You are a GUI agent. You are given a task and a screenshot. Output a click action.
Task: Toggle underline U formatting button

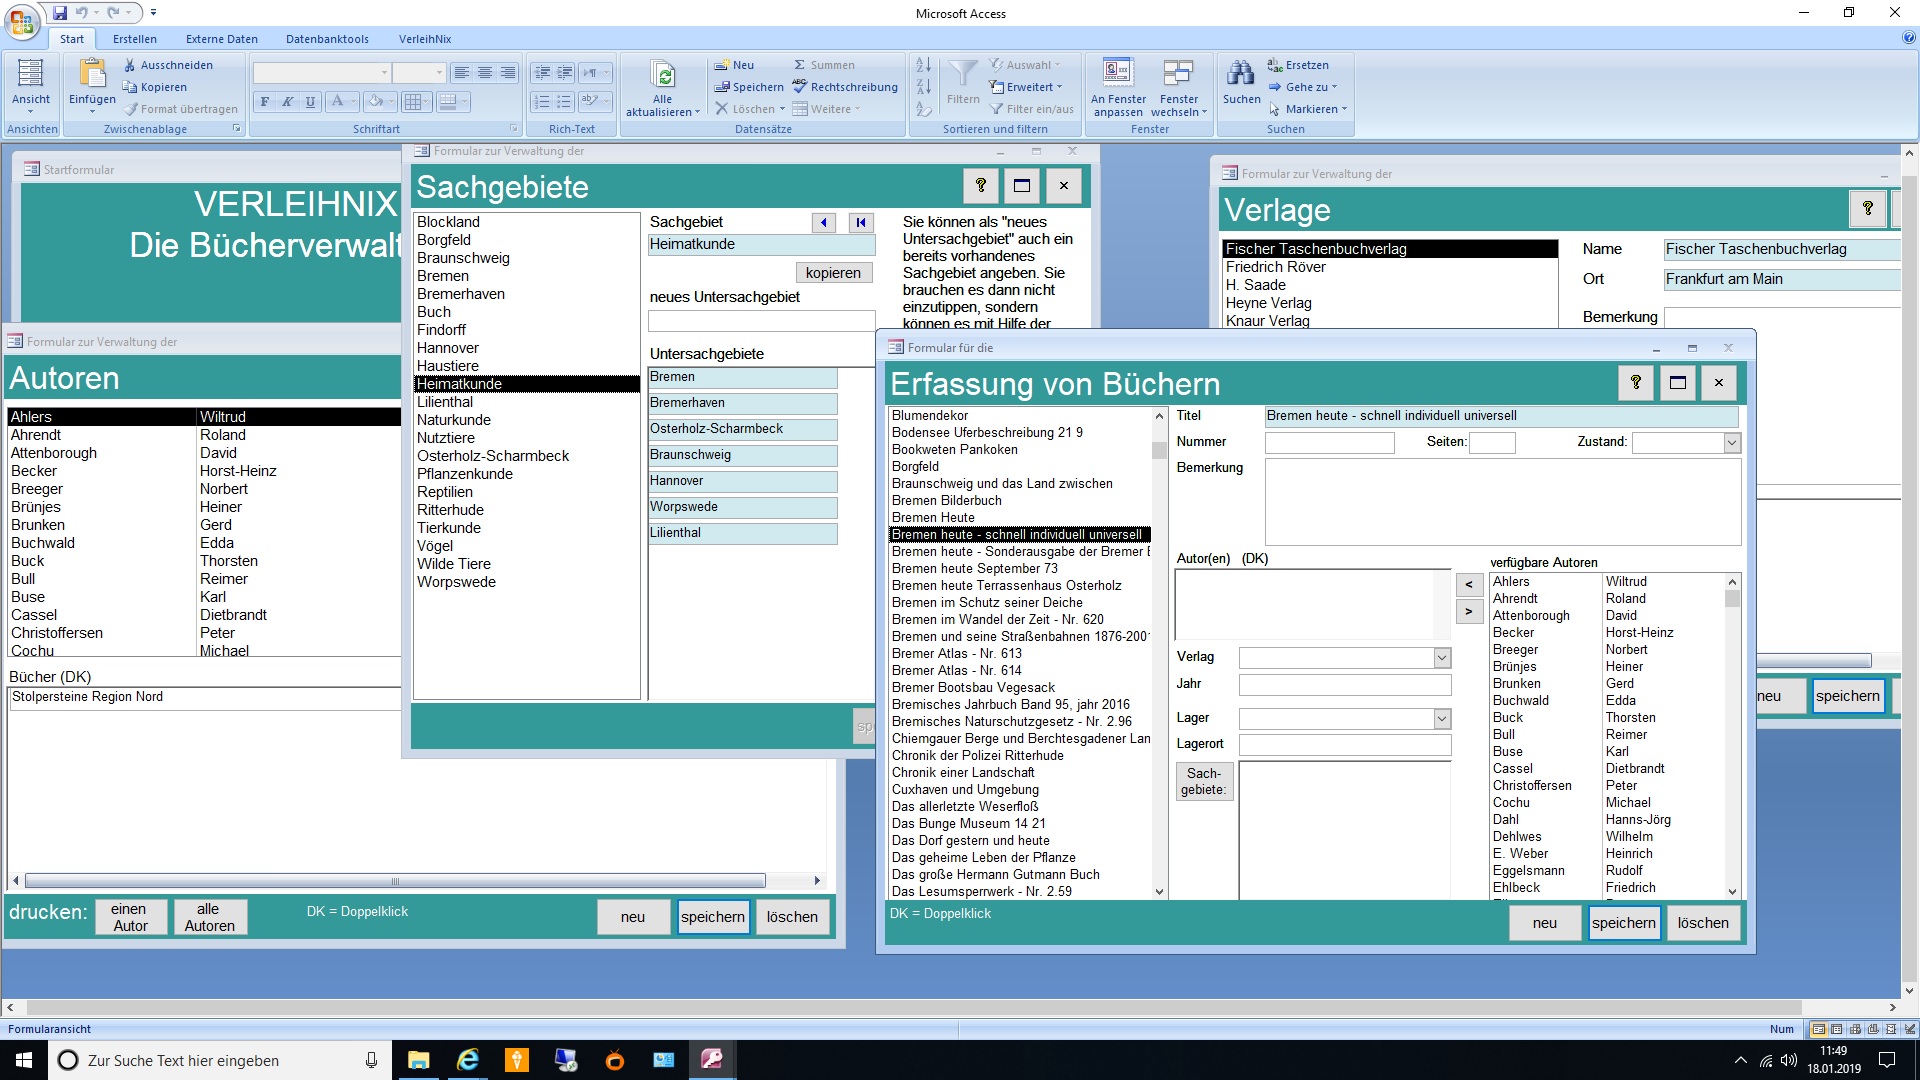click(x=310, y=101)
